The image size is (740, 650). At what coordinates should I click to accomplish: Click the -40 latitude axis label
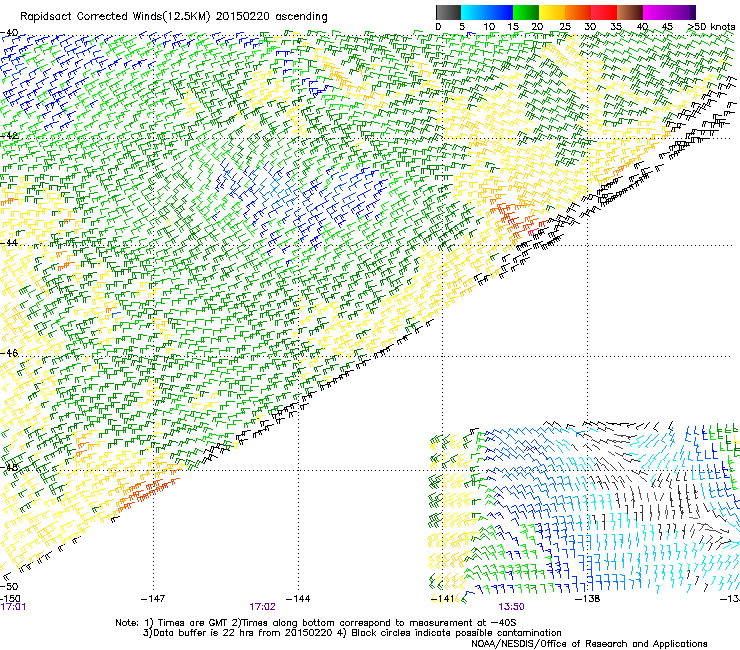click(x=9, y=33)
